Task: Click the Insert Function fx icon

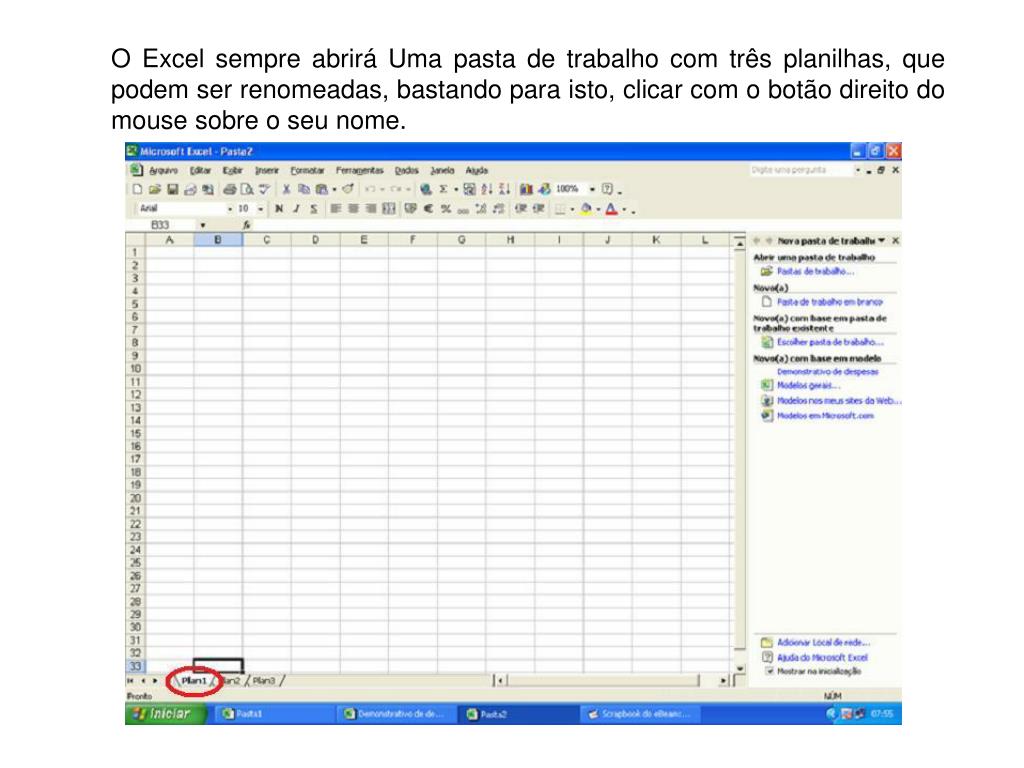Action: (247, 225)
